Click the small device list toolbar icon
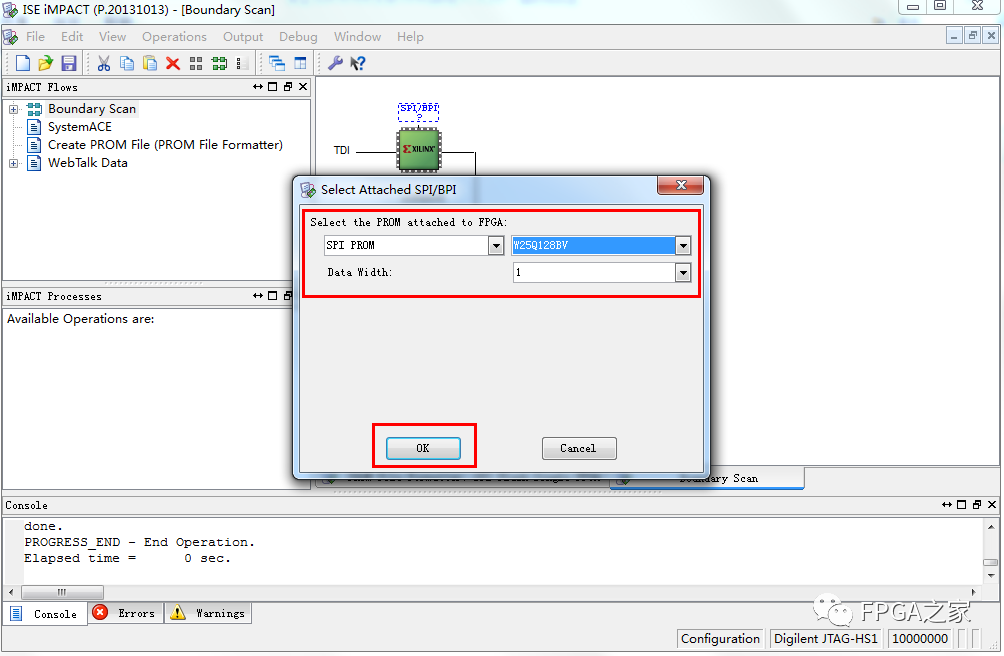The width and height of the screenshot is (1004, 656). coord(241,63)
